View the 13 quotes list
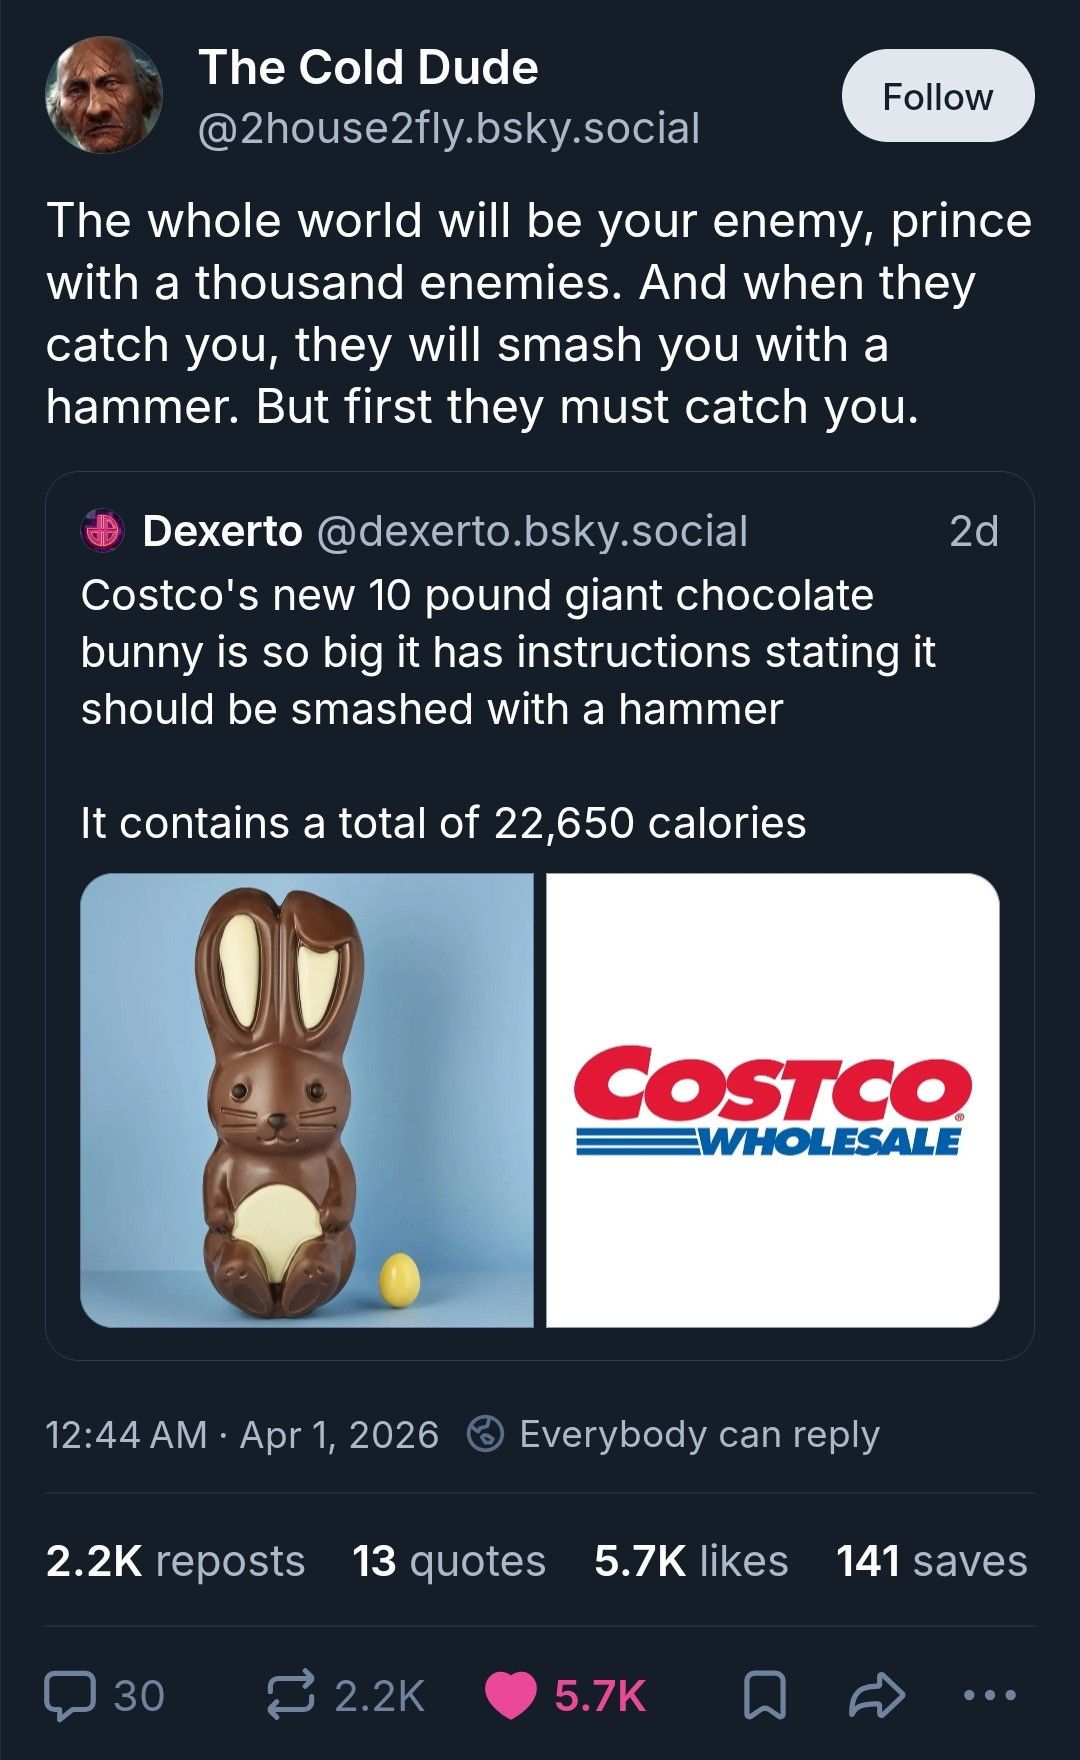 449,1561
